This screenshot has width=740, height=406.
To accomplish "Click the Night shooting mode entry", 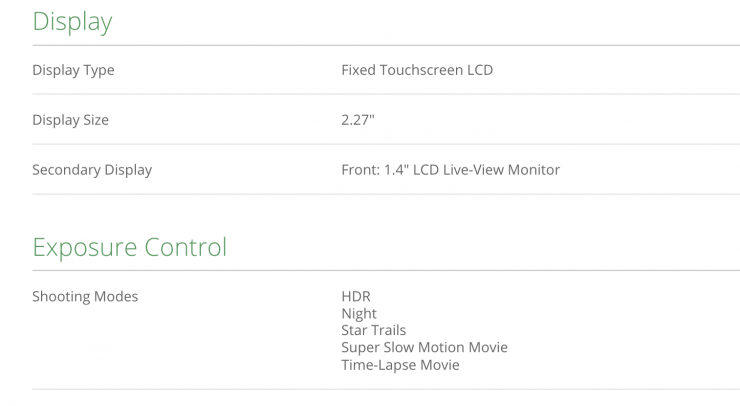I will pos(359,314).
